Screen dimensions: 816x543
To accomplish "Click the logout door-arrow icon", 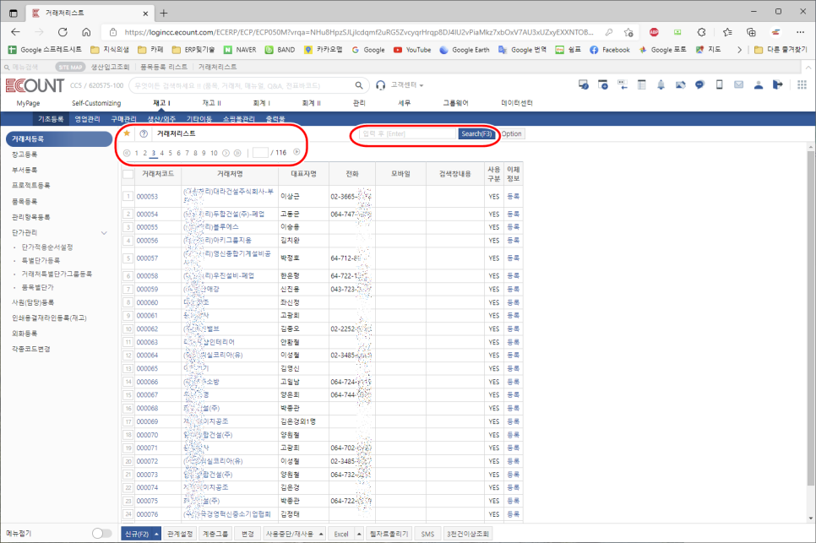I will (x=777, y=84).
